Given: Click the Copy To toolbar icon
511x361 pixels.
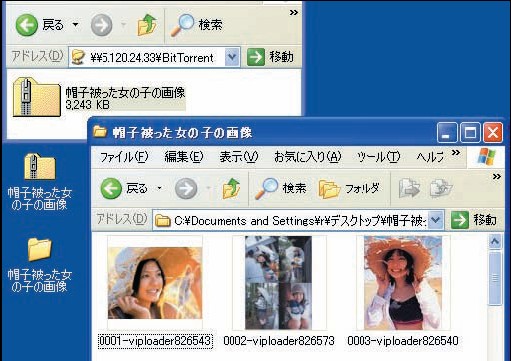Looking at the screenshot, I should [x=441, y=188].
